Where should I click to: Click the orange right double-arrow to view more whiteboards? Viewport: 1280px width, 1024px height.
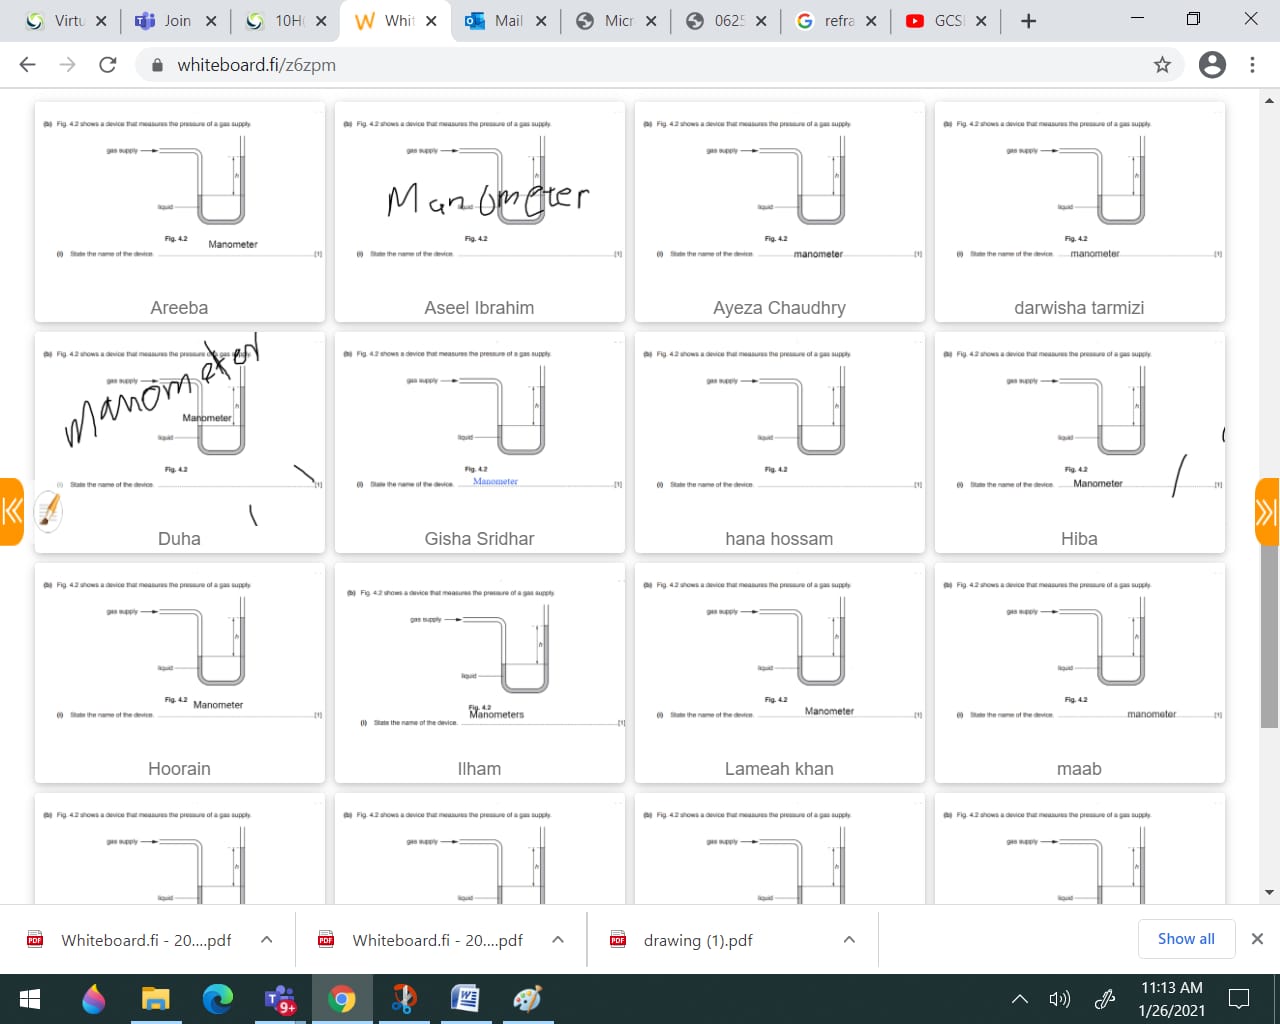(x=1266, y=511)
